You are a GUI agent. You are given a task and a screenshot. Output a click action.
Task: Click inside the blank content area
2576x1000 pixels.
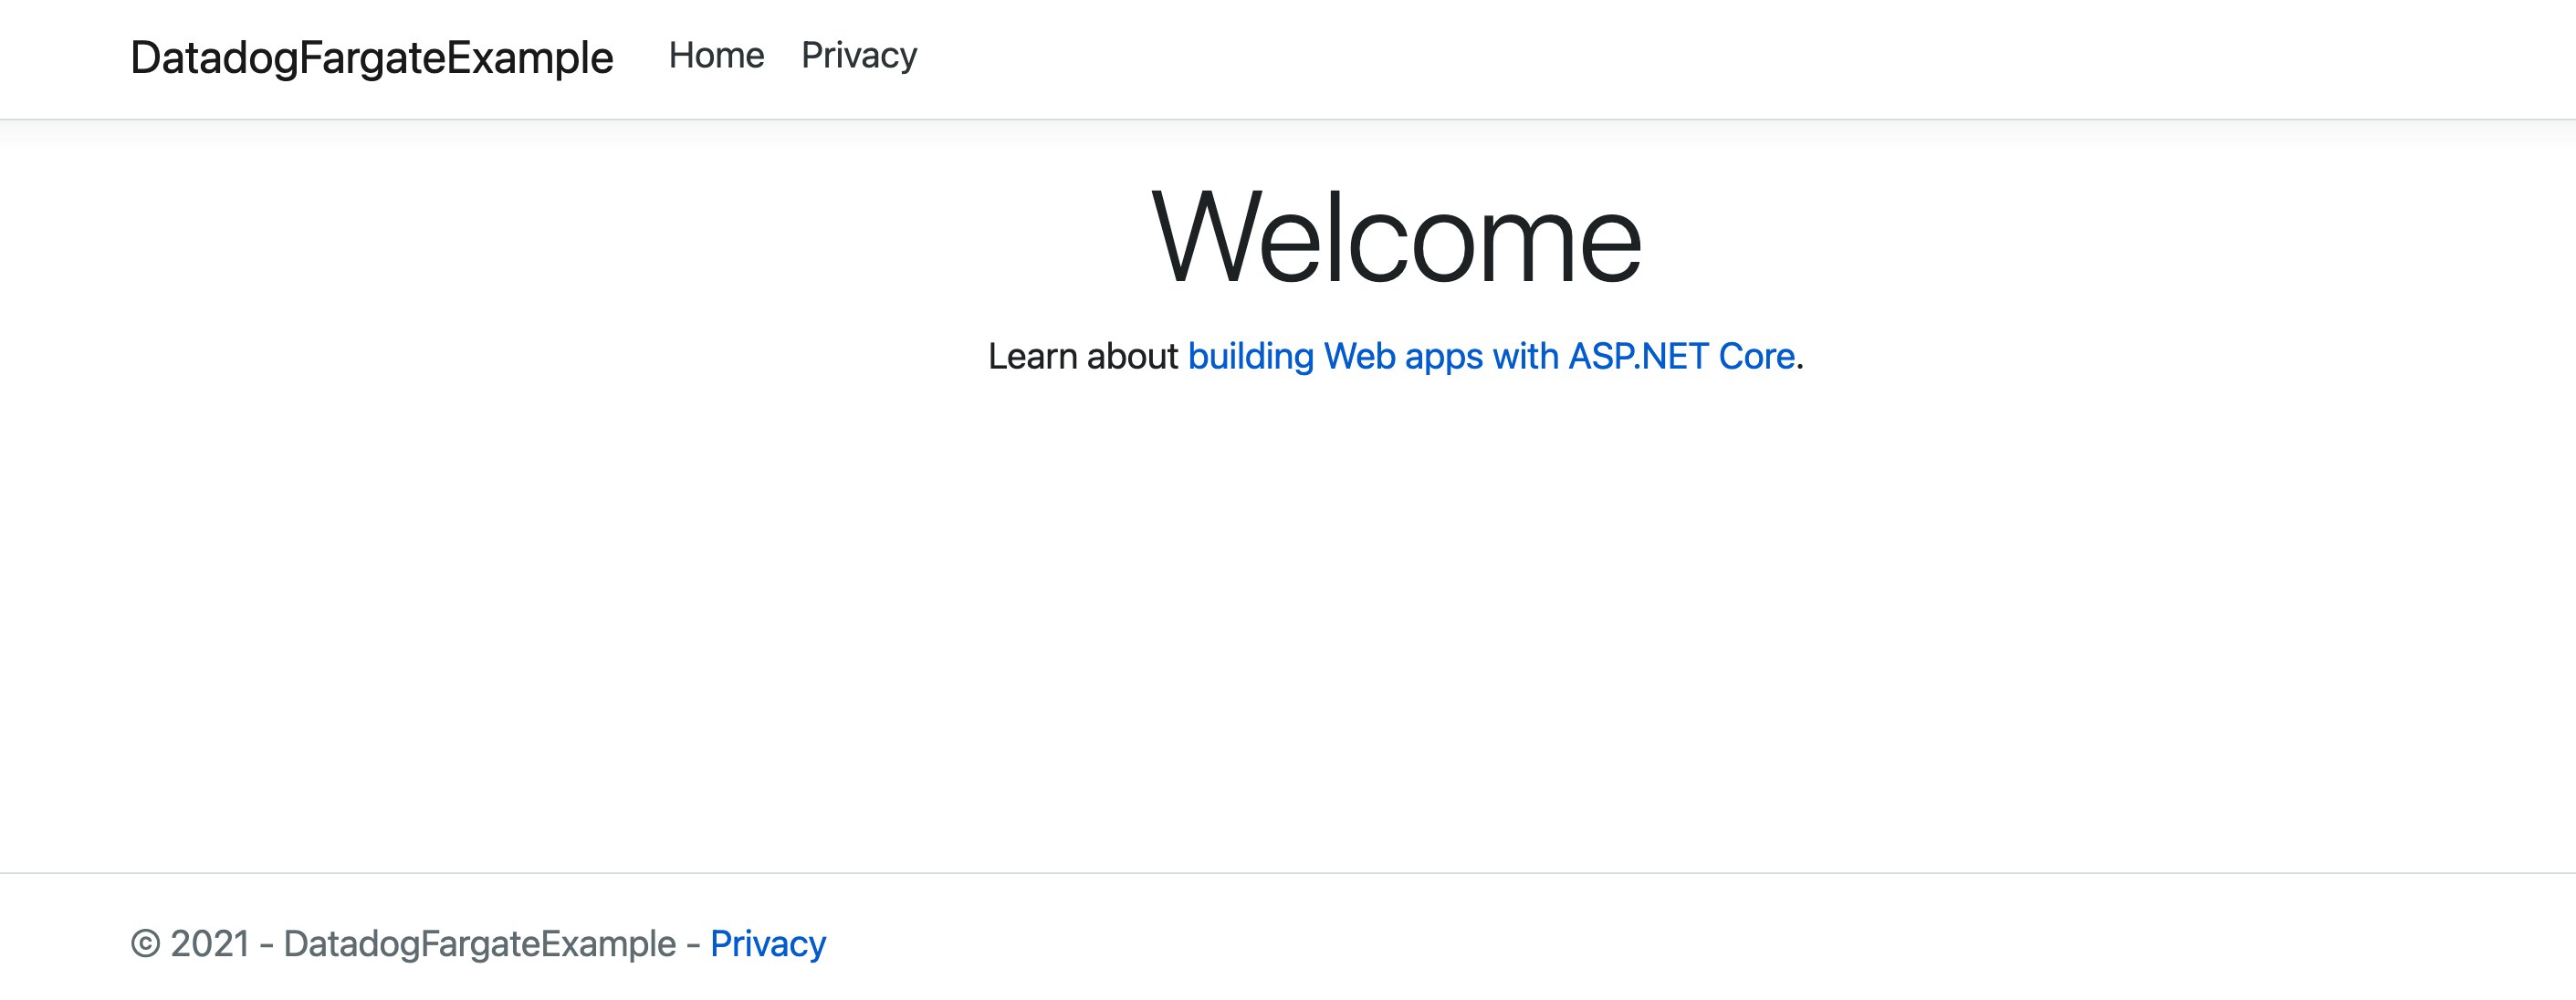(x=1288, y=620)
